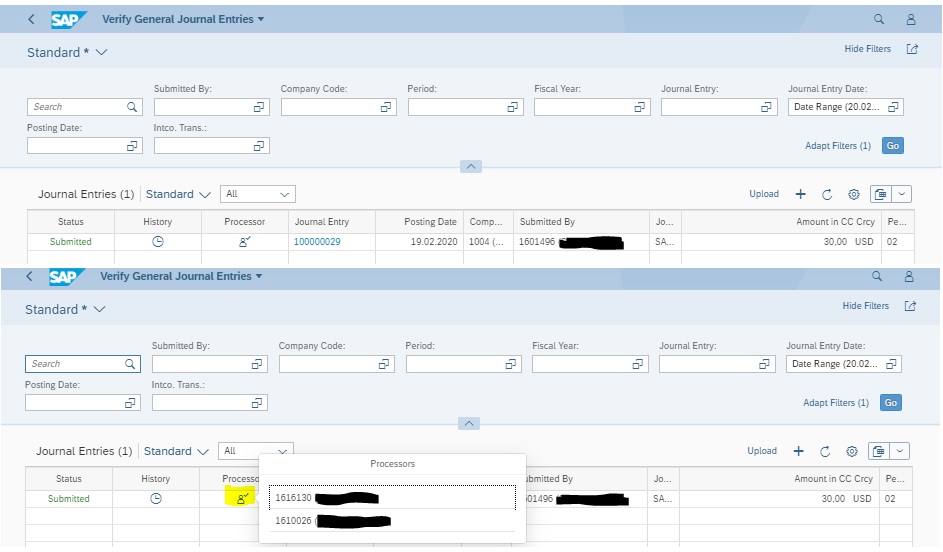Open search icon in upper window header
The width and height of the screenshot is (943, 552).
pos(879,19)
